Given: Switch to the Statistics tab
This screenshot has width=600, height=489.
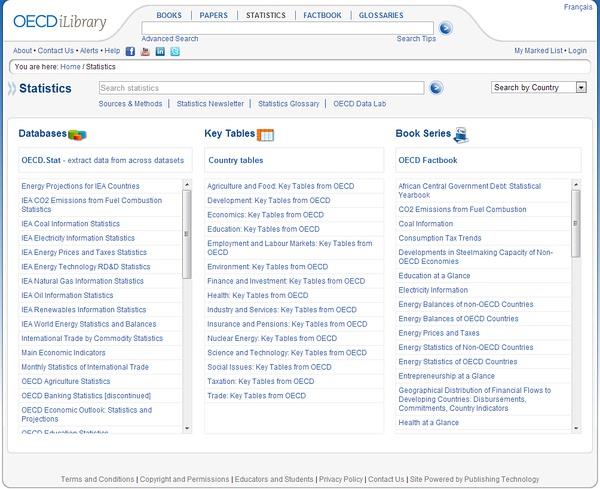Looking at the screenshot, I should (x=266, y=15).
